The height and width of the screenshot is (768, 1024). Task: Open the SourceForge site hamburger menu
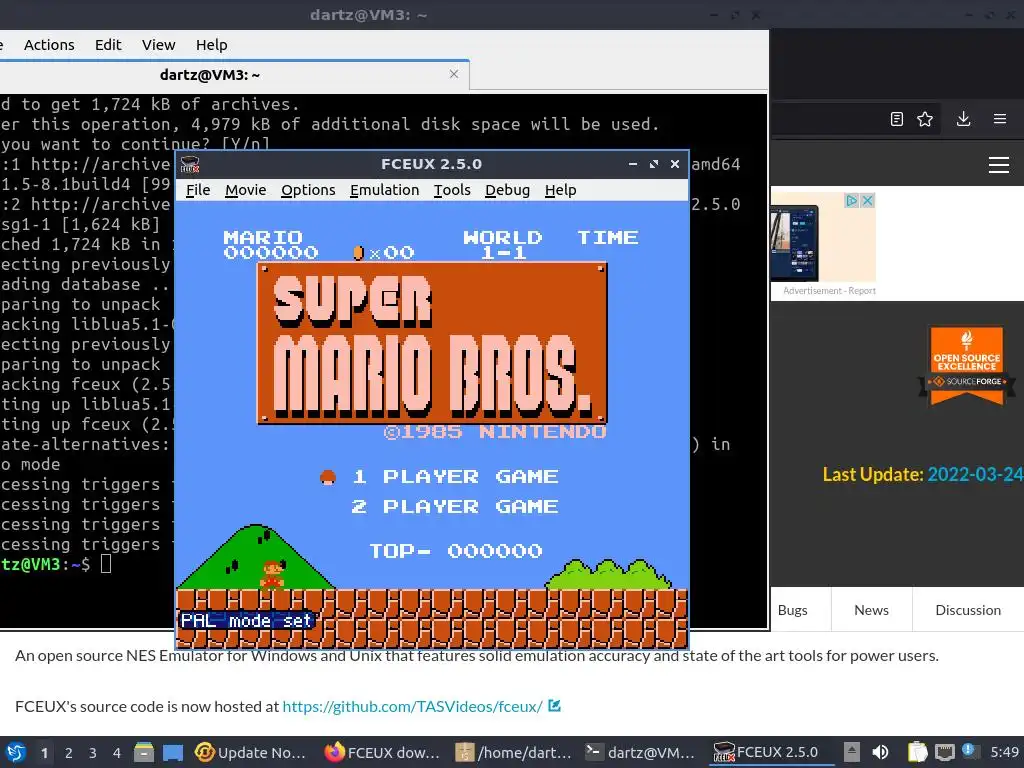999,165
